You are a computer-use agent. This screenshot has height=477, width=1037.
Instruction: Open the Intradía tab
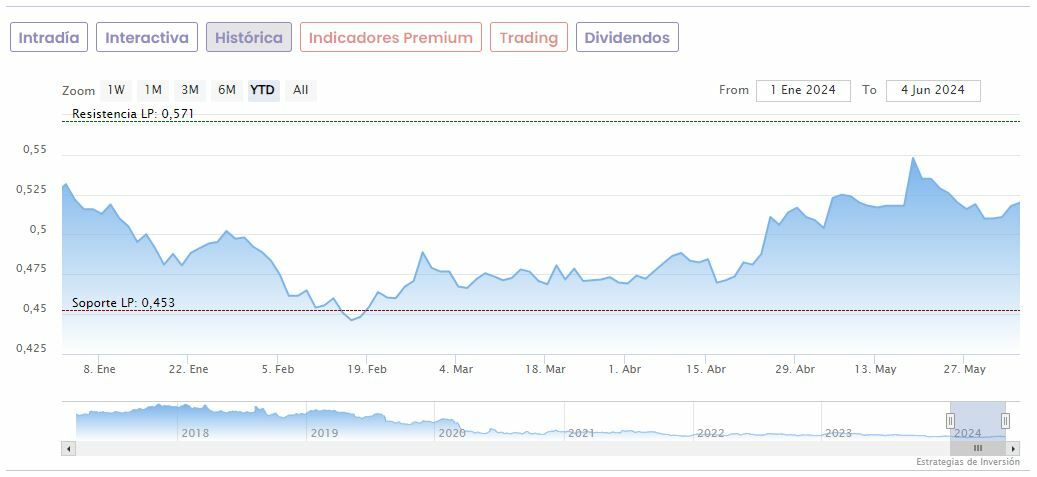pos(49,38)
